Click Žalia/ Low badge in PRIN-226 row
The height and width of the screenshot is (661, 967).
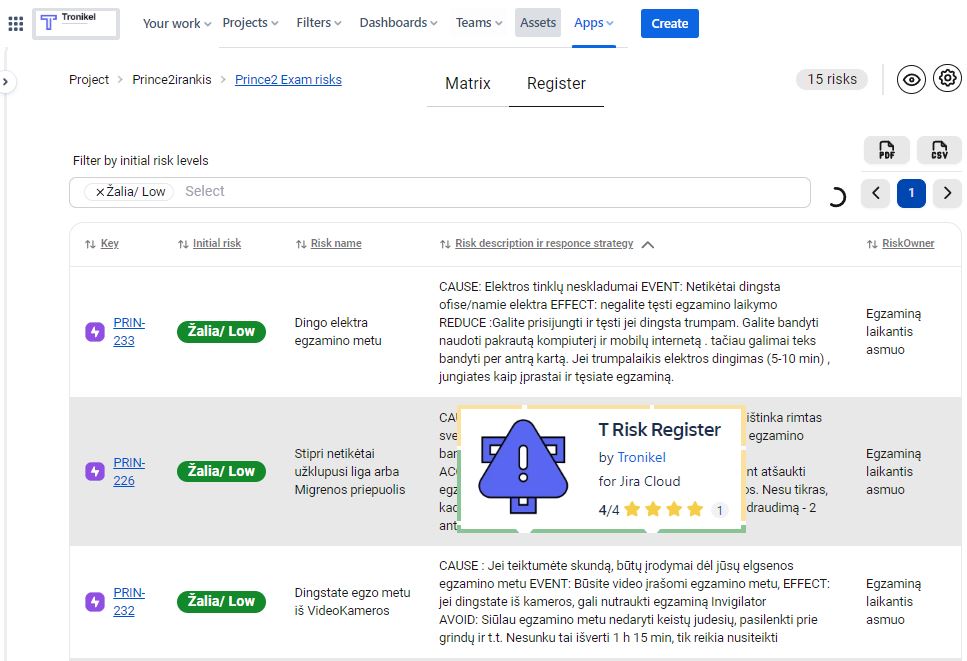pyautogui.click(x=221, y=472)
